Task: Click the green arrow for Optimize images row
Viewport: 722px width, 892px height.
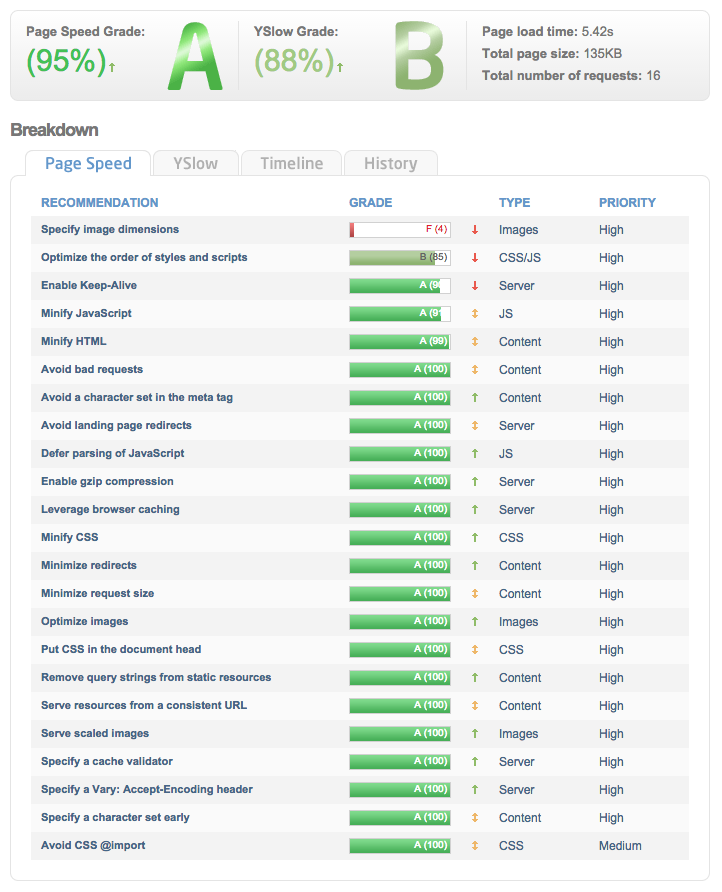Action: (475, 622)
